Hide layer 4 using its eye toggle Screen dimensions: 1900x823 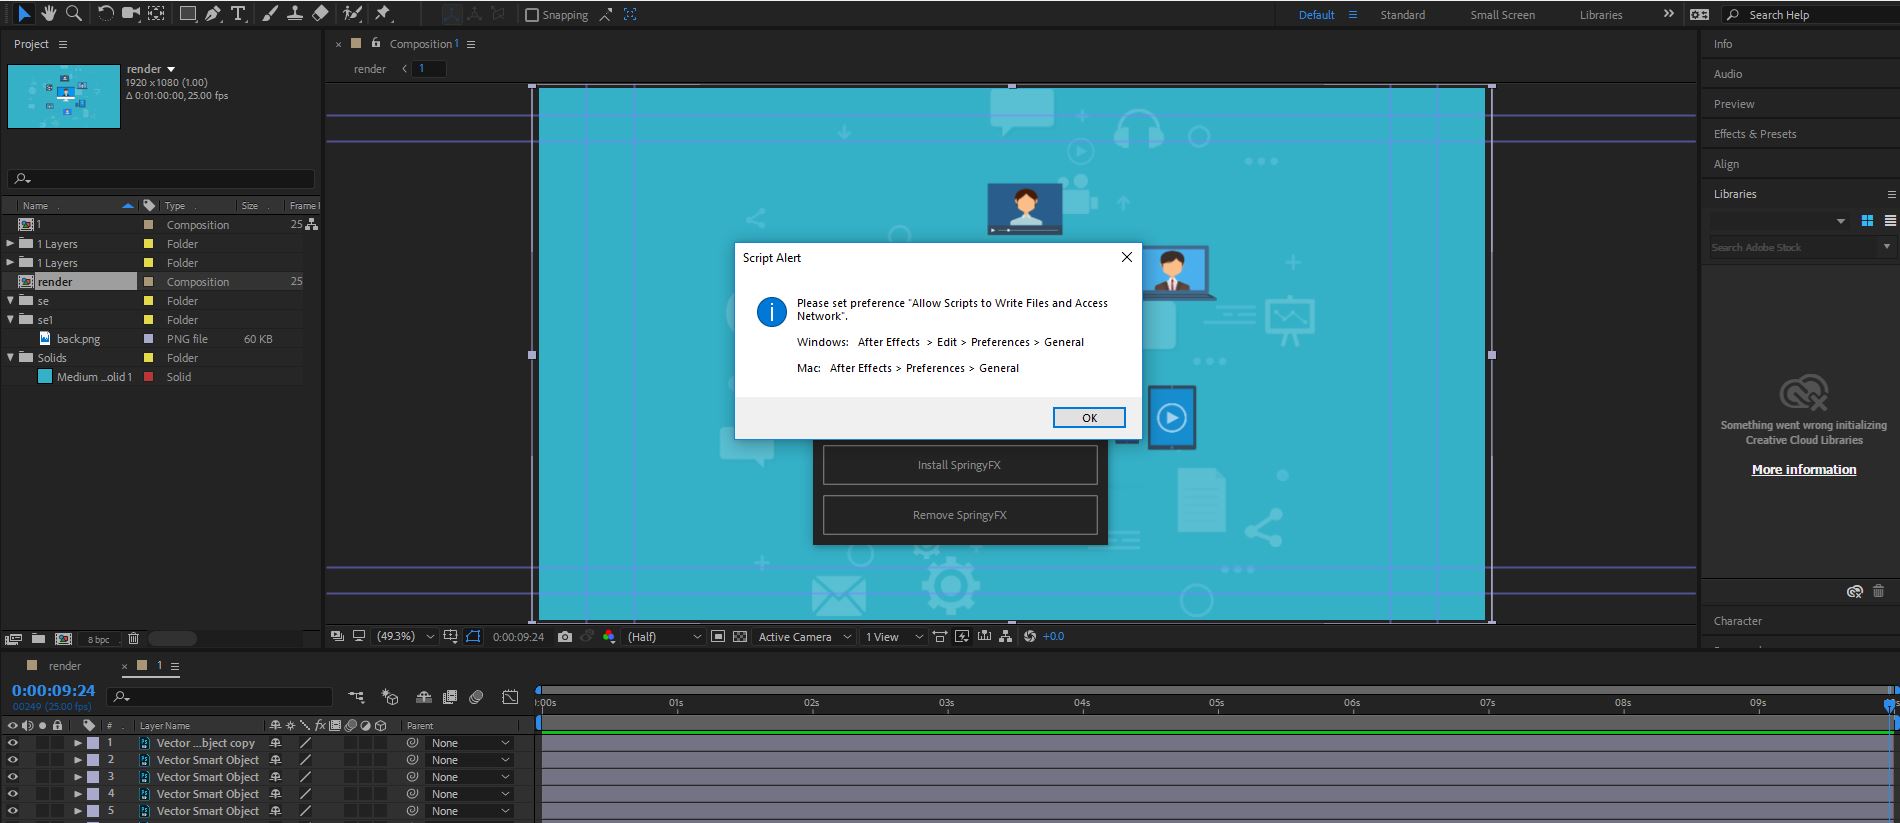pos(13,794)
